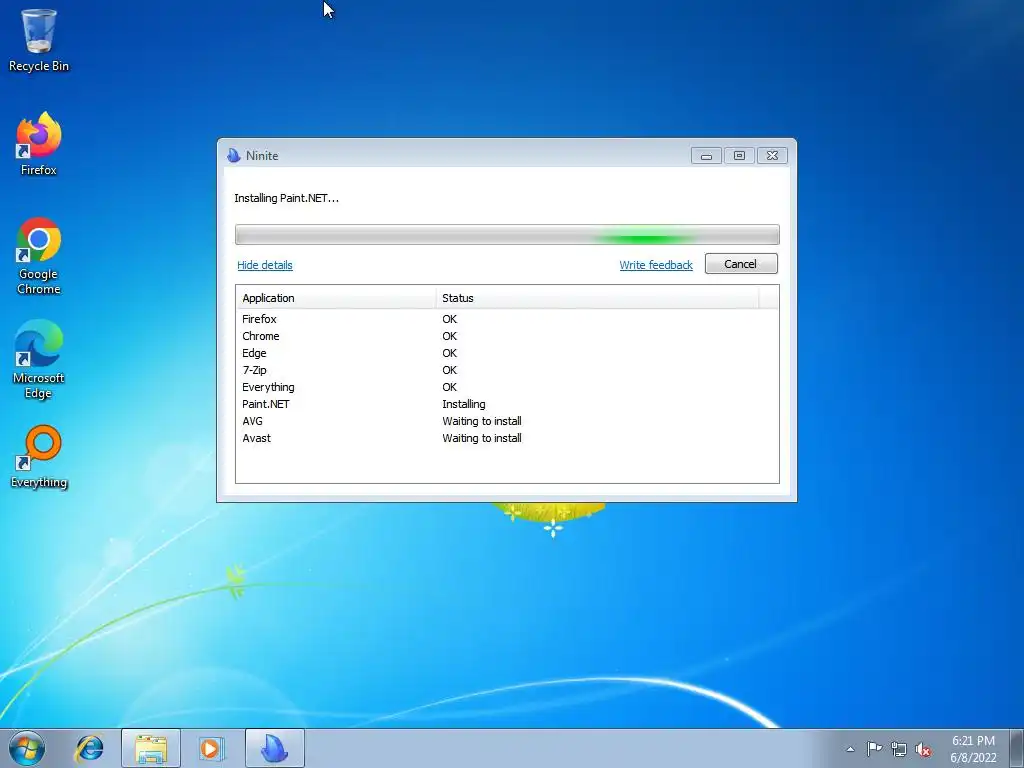
Task: Click the Installing status for Paint.NET
Action: coord(464,404)
